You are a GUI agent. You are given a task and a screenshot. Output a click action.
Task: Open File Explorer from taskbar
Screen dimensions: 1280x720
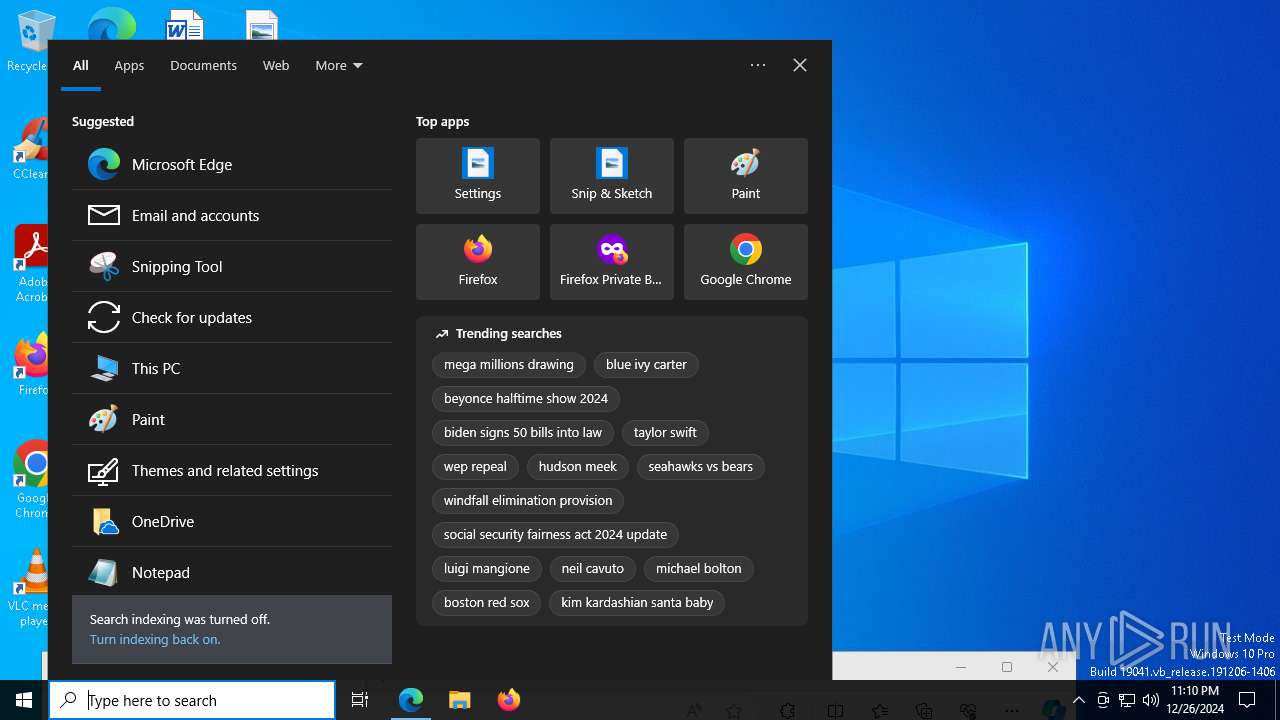click(460, 700)
